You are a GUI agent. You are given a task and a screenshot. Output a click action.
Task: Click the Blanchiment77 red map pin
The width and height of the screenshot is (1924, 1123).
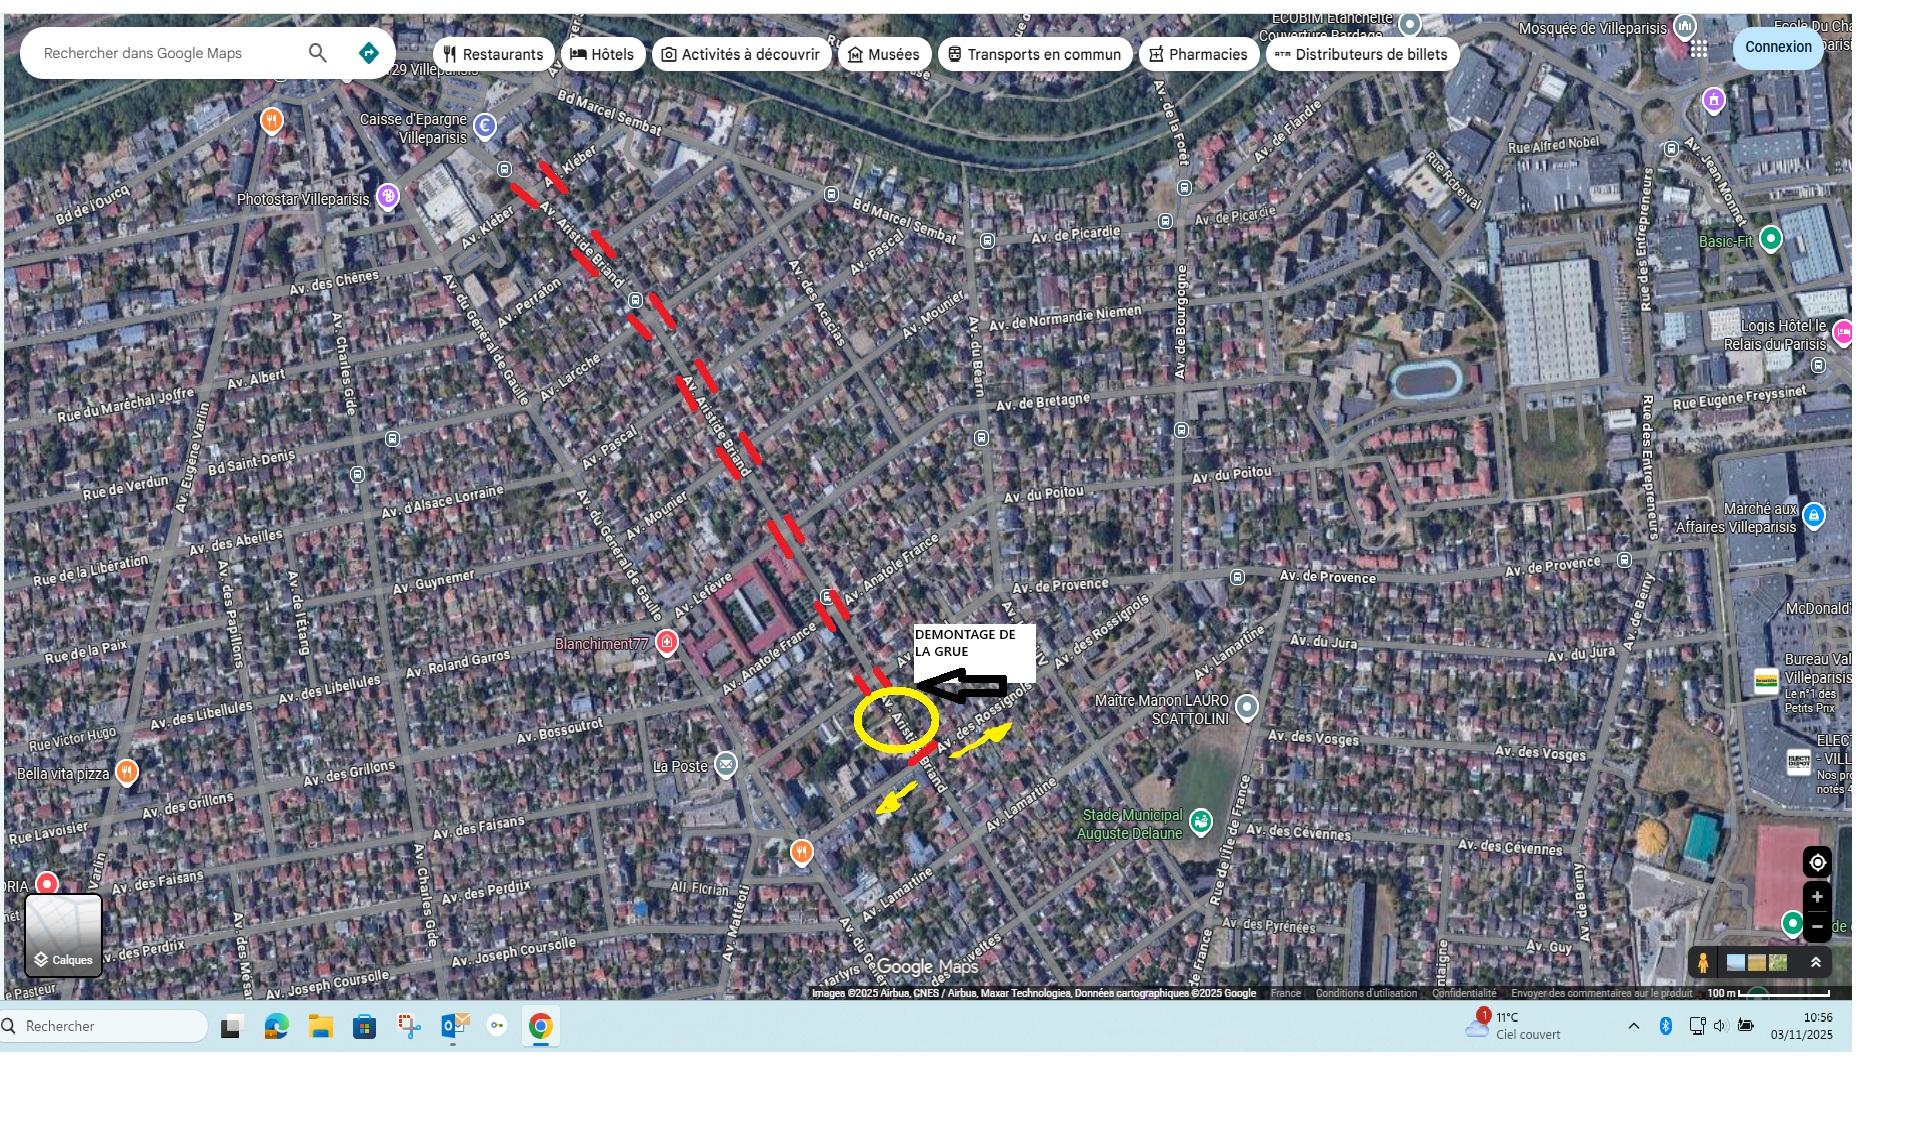pyautogui.click(x=667, y=643)
